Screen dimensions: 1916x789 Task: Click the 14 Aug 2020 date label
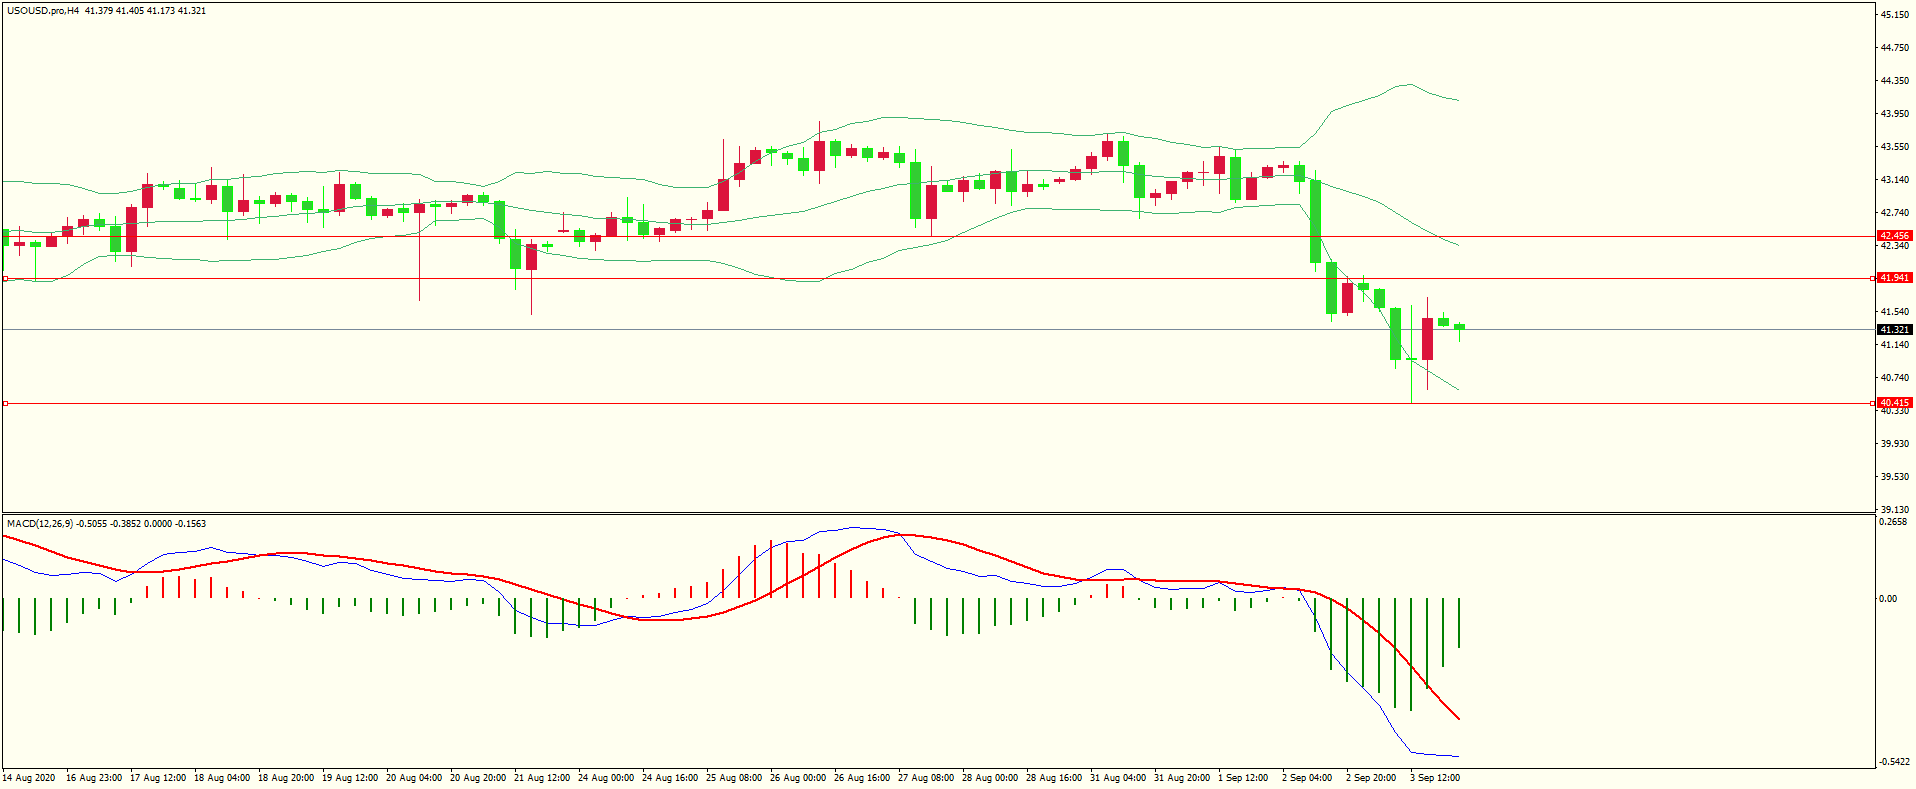tap(30, 778)
